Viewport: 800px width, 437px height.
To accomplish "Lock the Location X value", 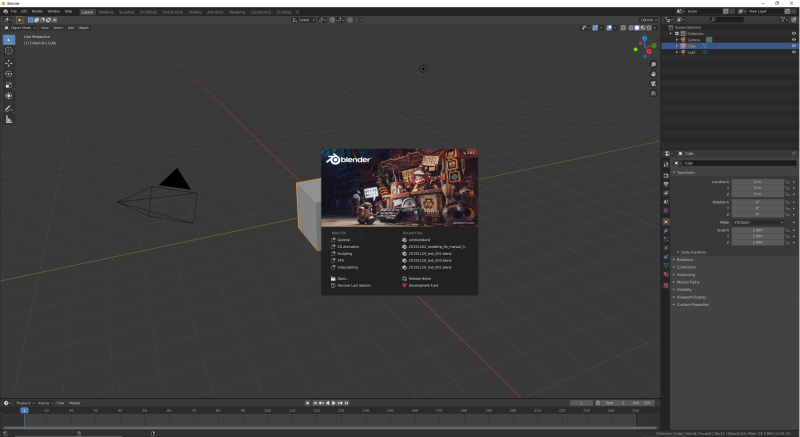I will point(787,182).
